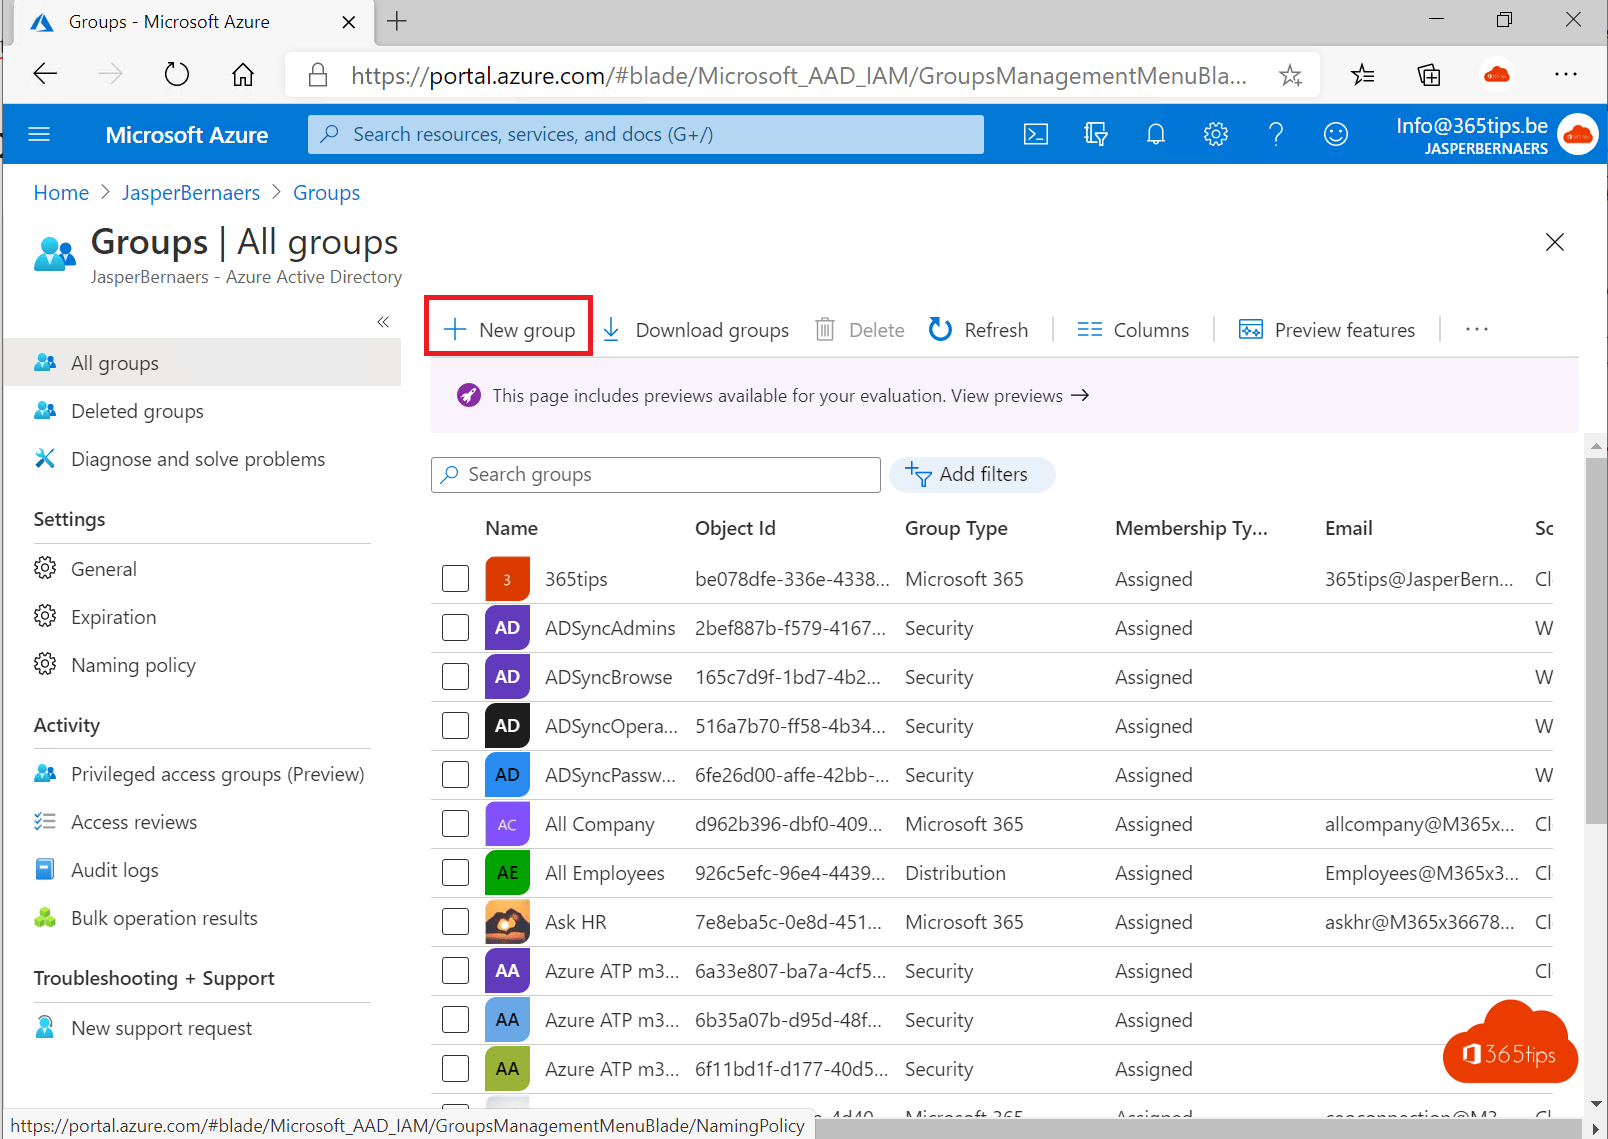Open the JASPERBERNAERS account avatar
Image resolution: width=1608 pixels, height=1139 pixels.
(1578, 133)
